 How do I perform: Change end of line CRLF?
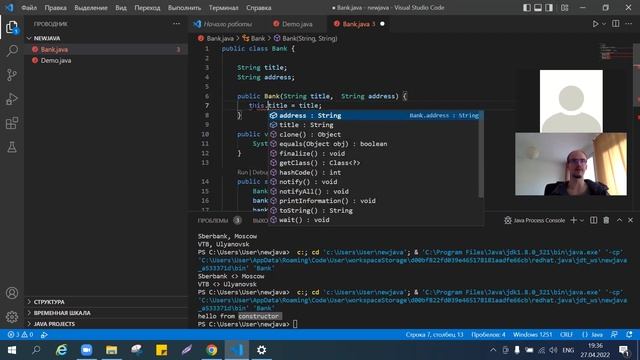[567, 335]
